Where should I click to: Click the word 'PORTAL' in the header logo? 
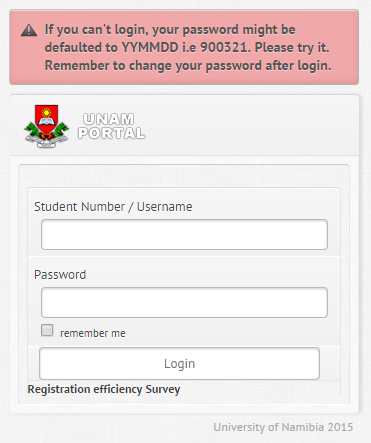pos(112,133)
